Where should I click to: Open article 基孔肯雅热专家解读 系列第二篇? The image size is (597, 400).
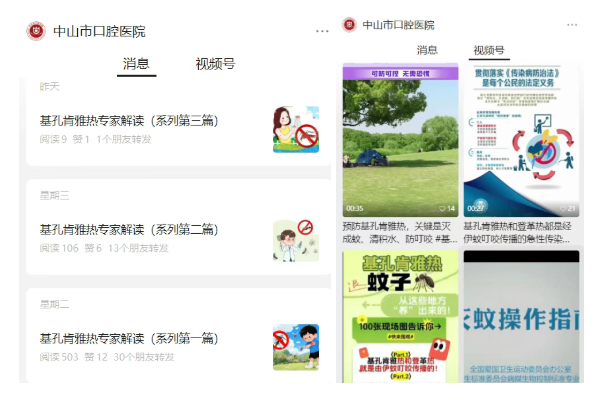[x=129, y=230]
